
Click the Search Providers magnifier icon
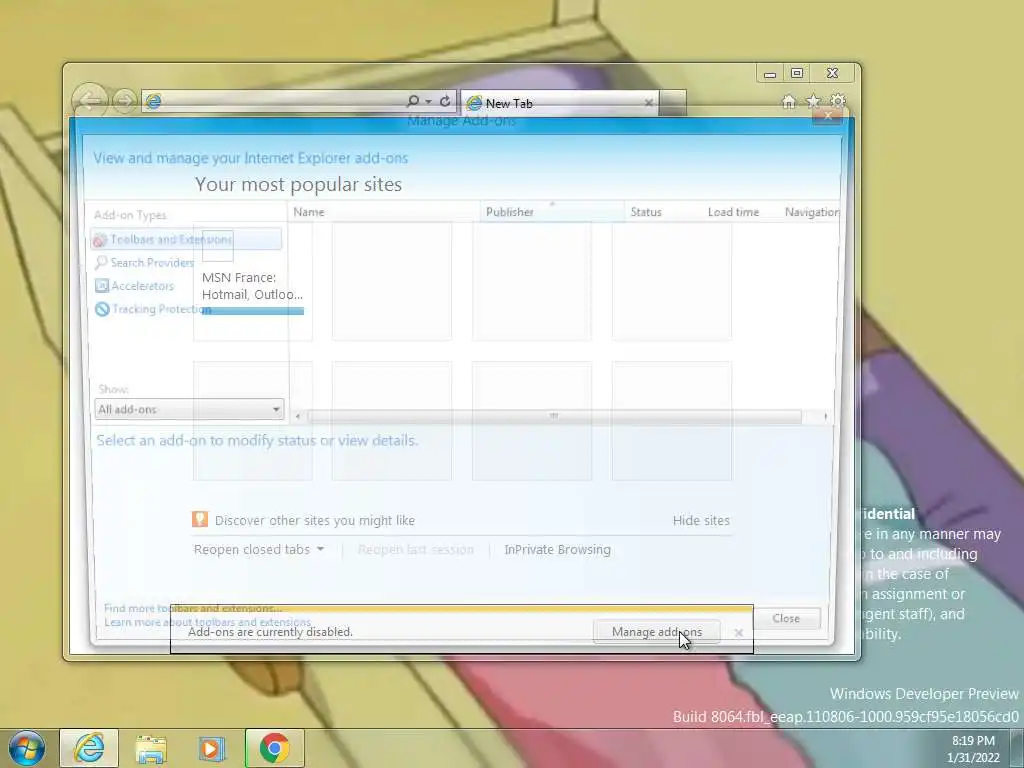[101, 263]
